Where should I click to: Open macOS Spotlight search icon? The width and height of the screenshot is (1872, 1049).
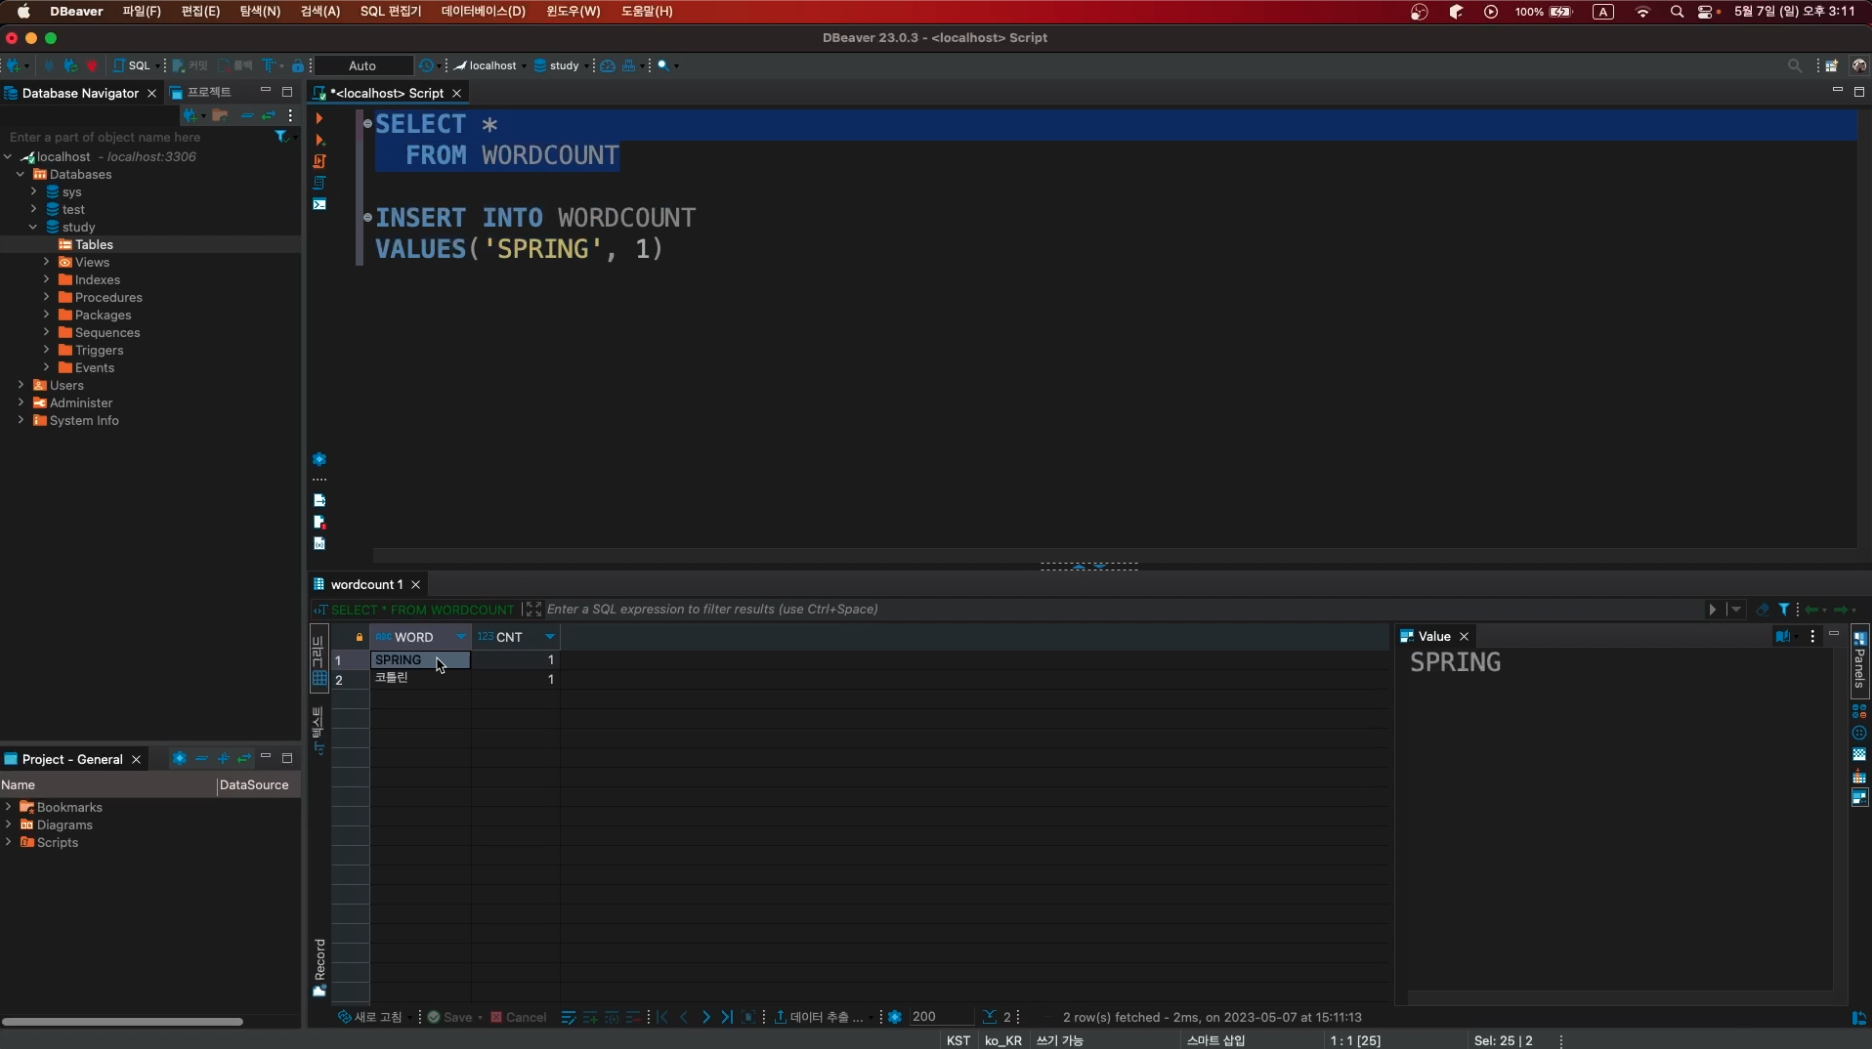pyautogui.click(x=1676, y=12)
